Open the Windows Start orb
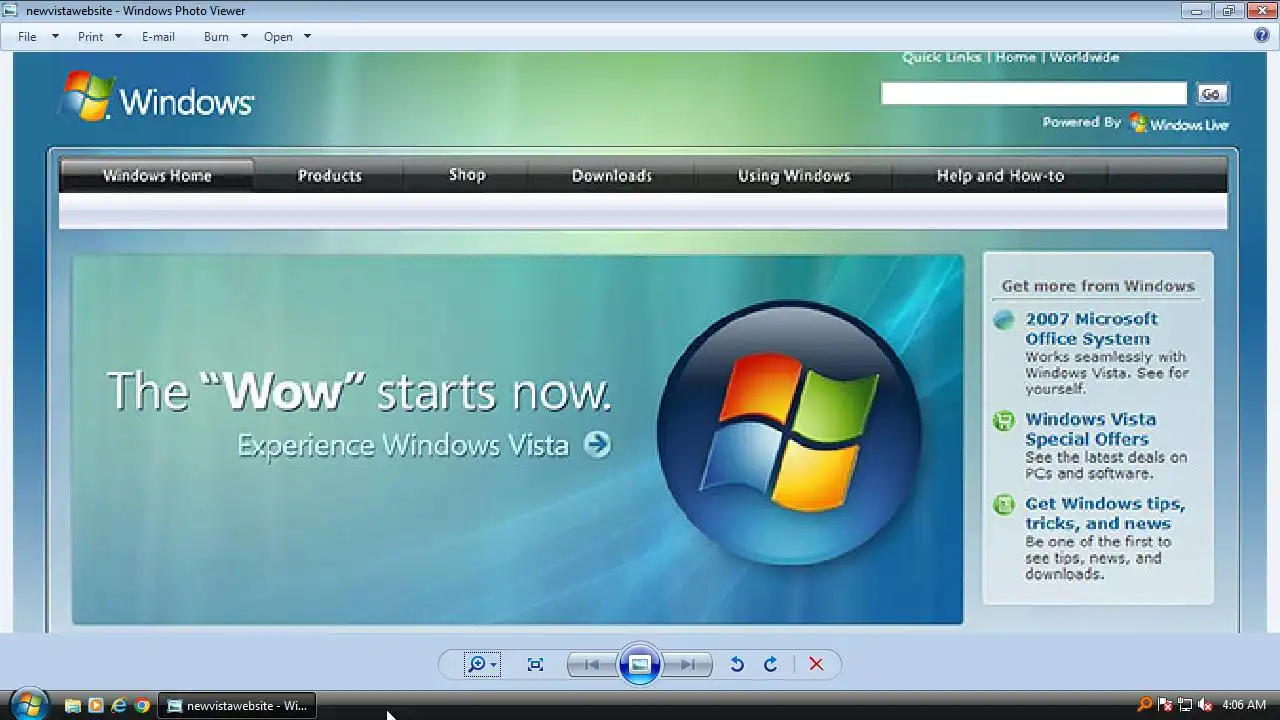 28,704
